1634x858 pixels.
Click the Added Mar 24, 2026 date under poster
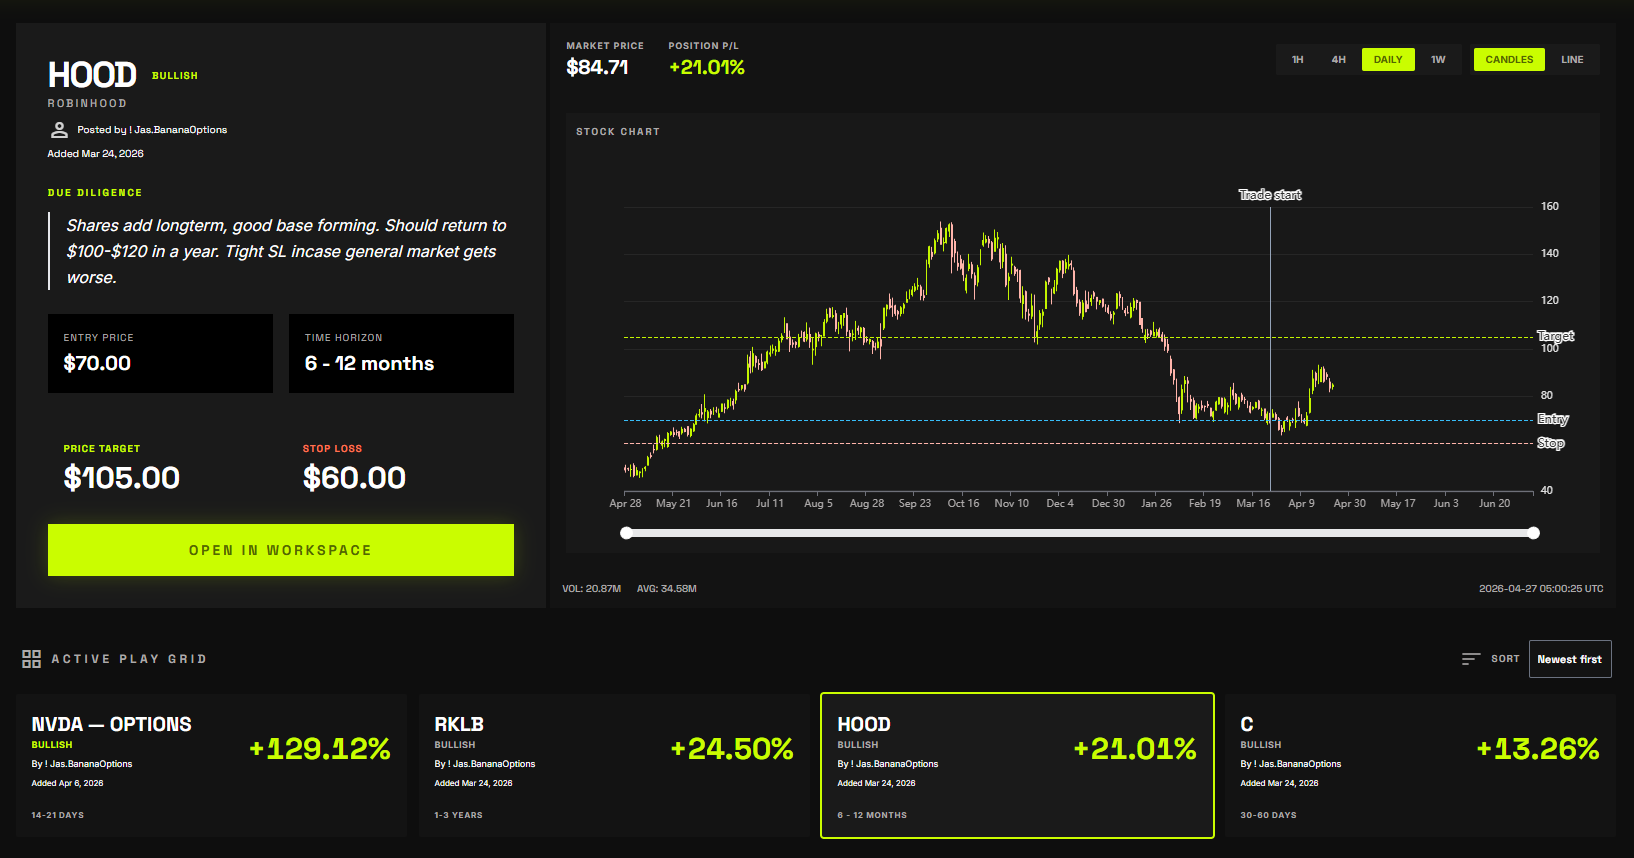pyautogui.click(x=96, y=154)
